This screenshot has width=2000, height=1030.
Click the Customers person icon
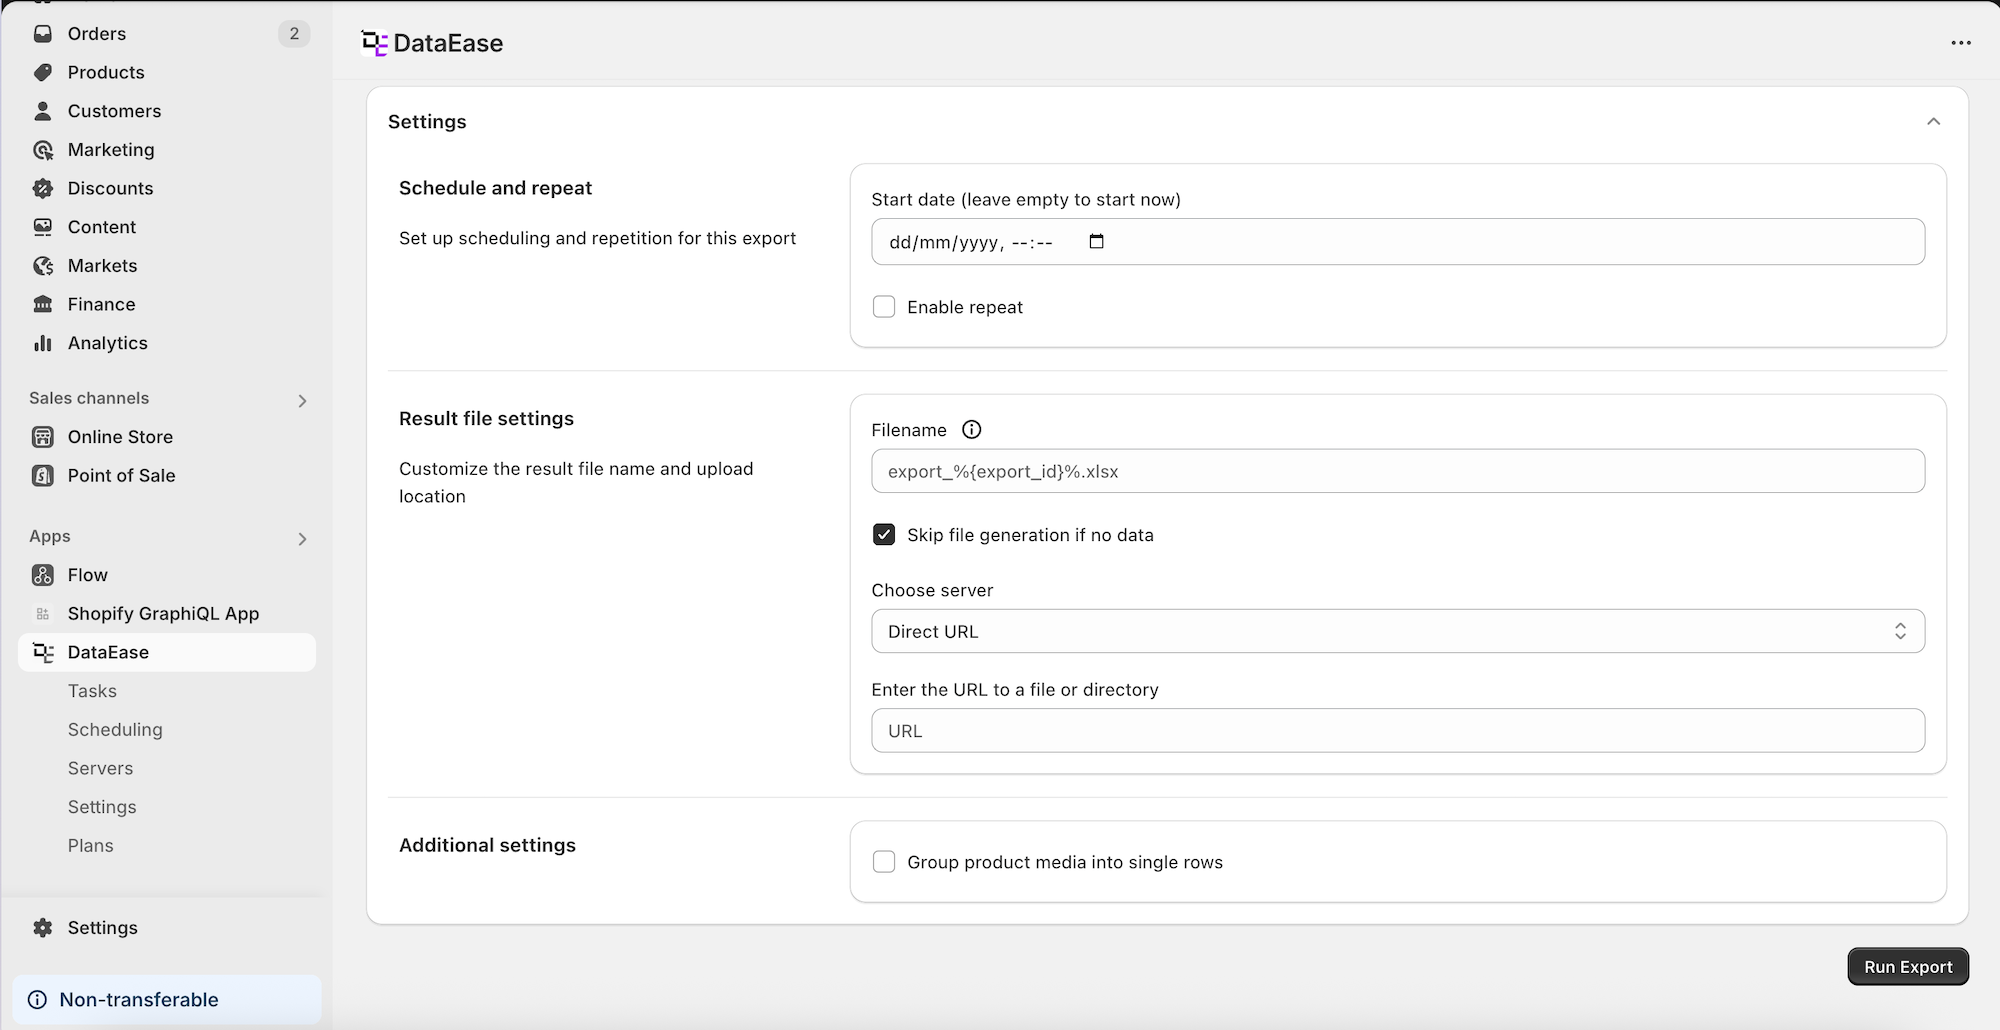point(43,111)
